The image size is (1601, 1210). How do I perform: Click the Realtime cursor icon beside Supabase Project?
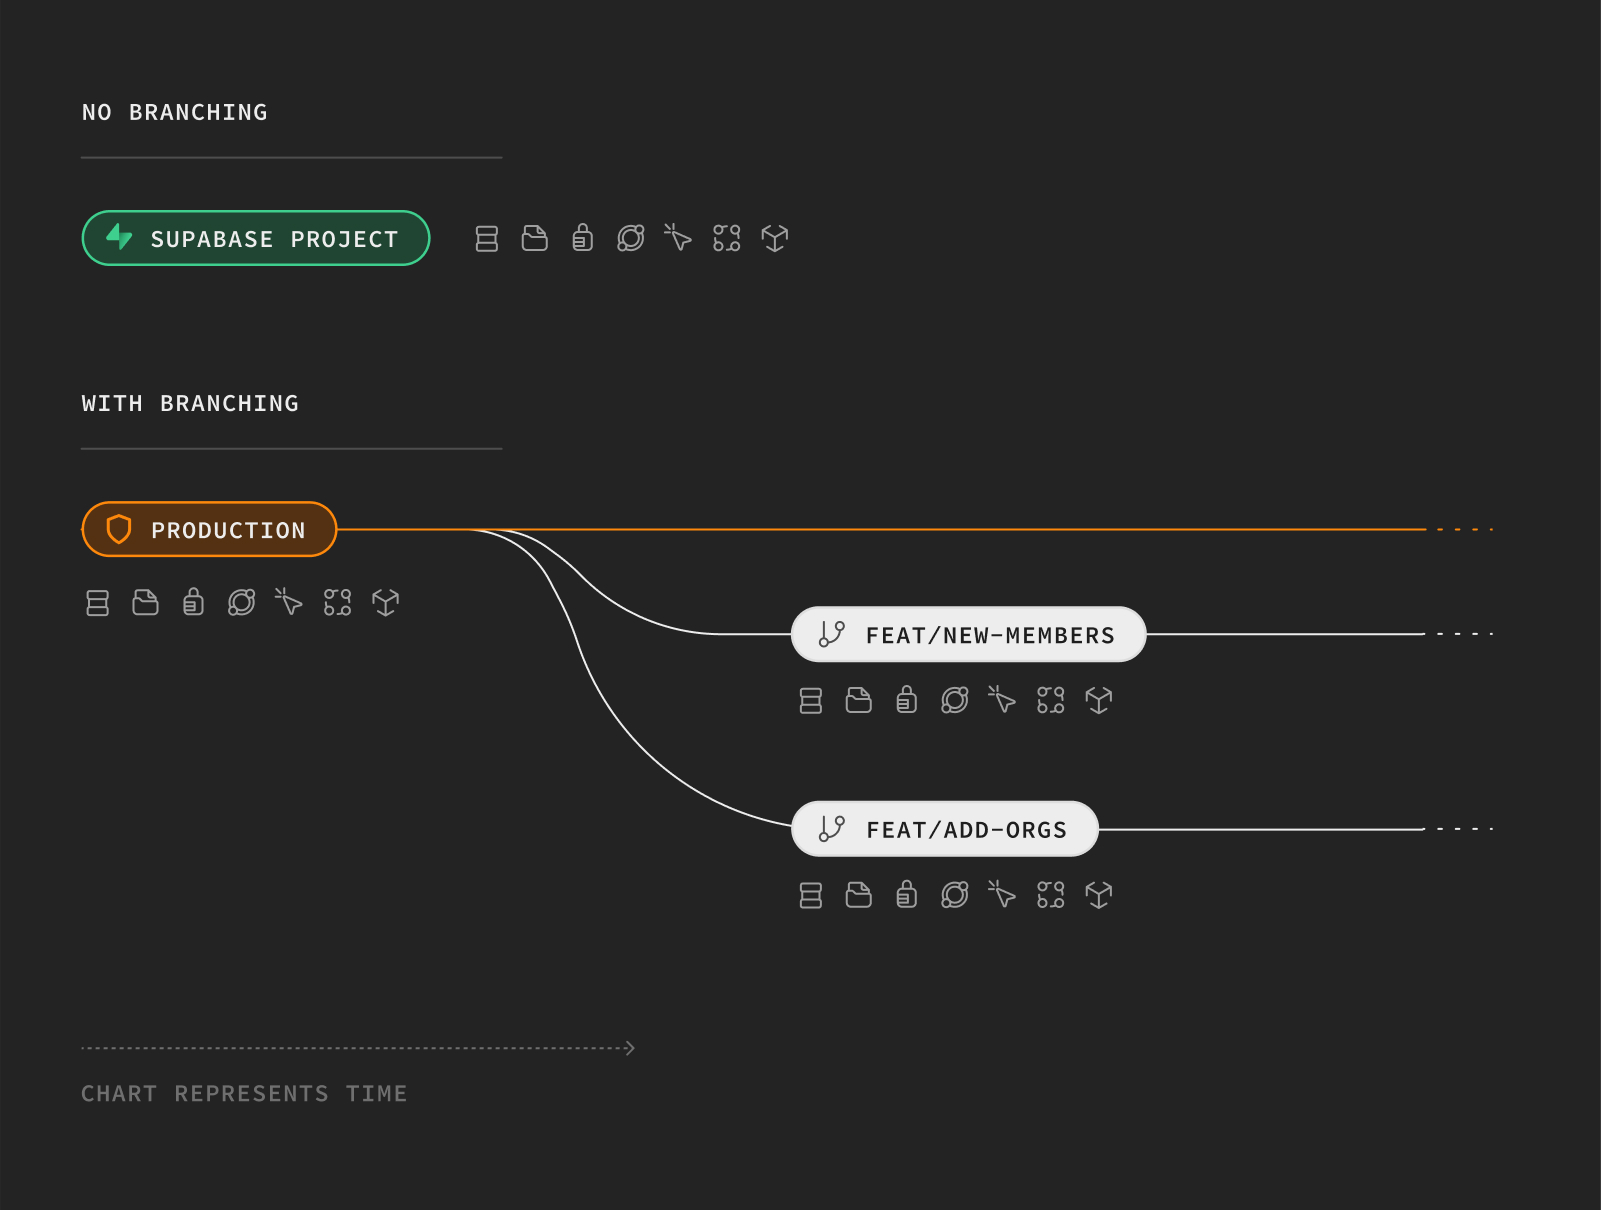click(678, 237)
